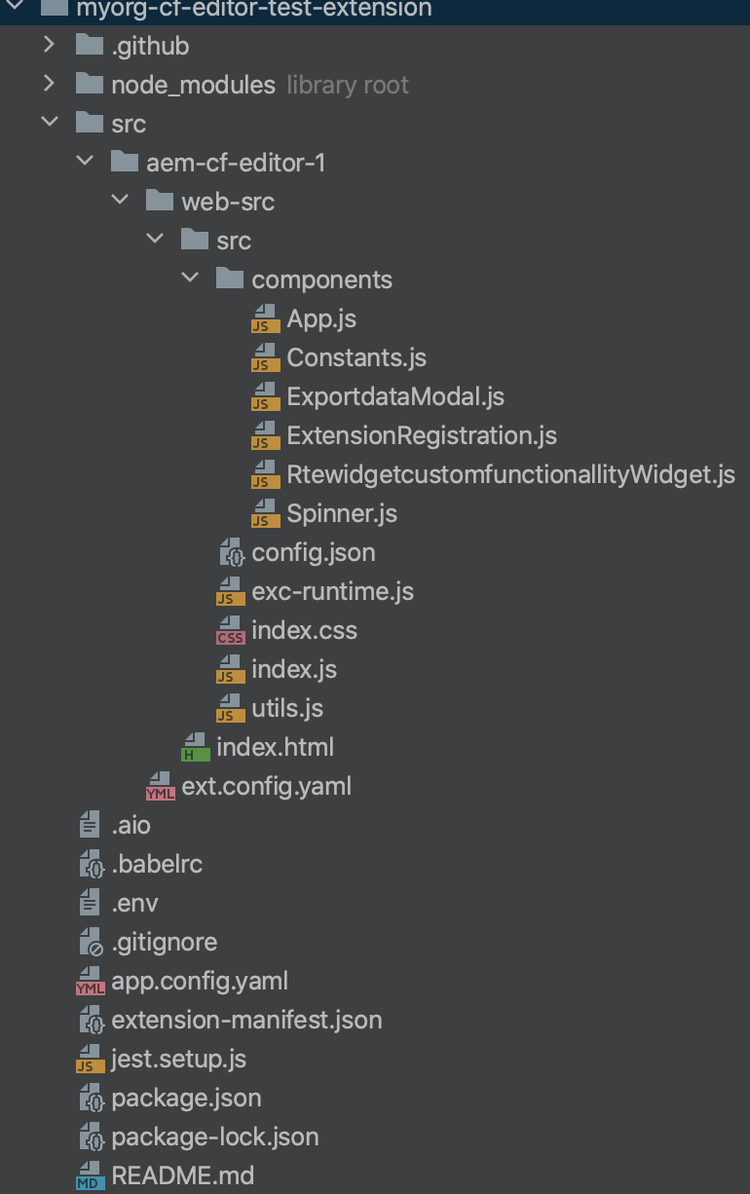Viewport: 750px width, 1194px height.
Task: Click the JS icon next to App.js
Action: click(265, 318)
